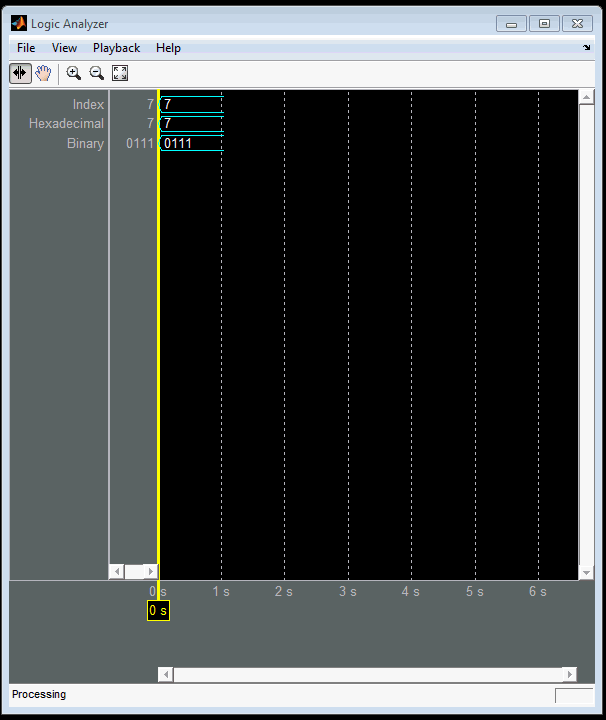606x720 pixels.
Task: Open the Help menu
Action: [x=168, y=48]
